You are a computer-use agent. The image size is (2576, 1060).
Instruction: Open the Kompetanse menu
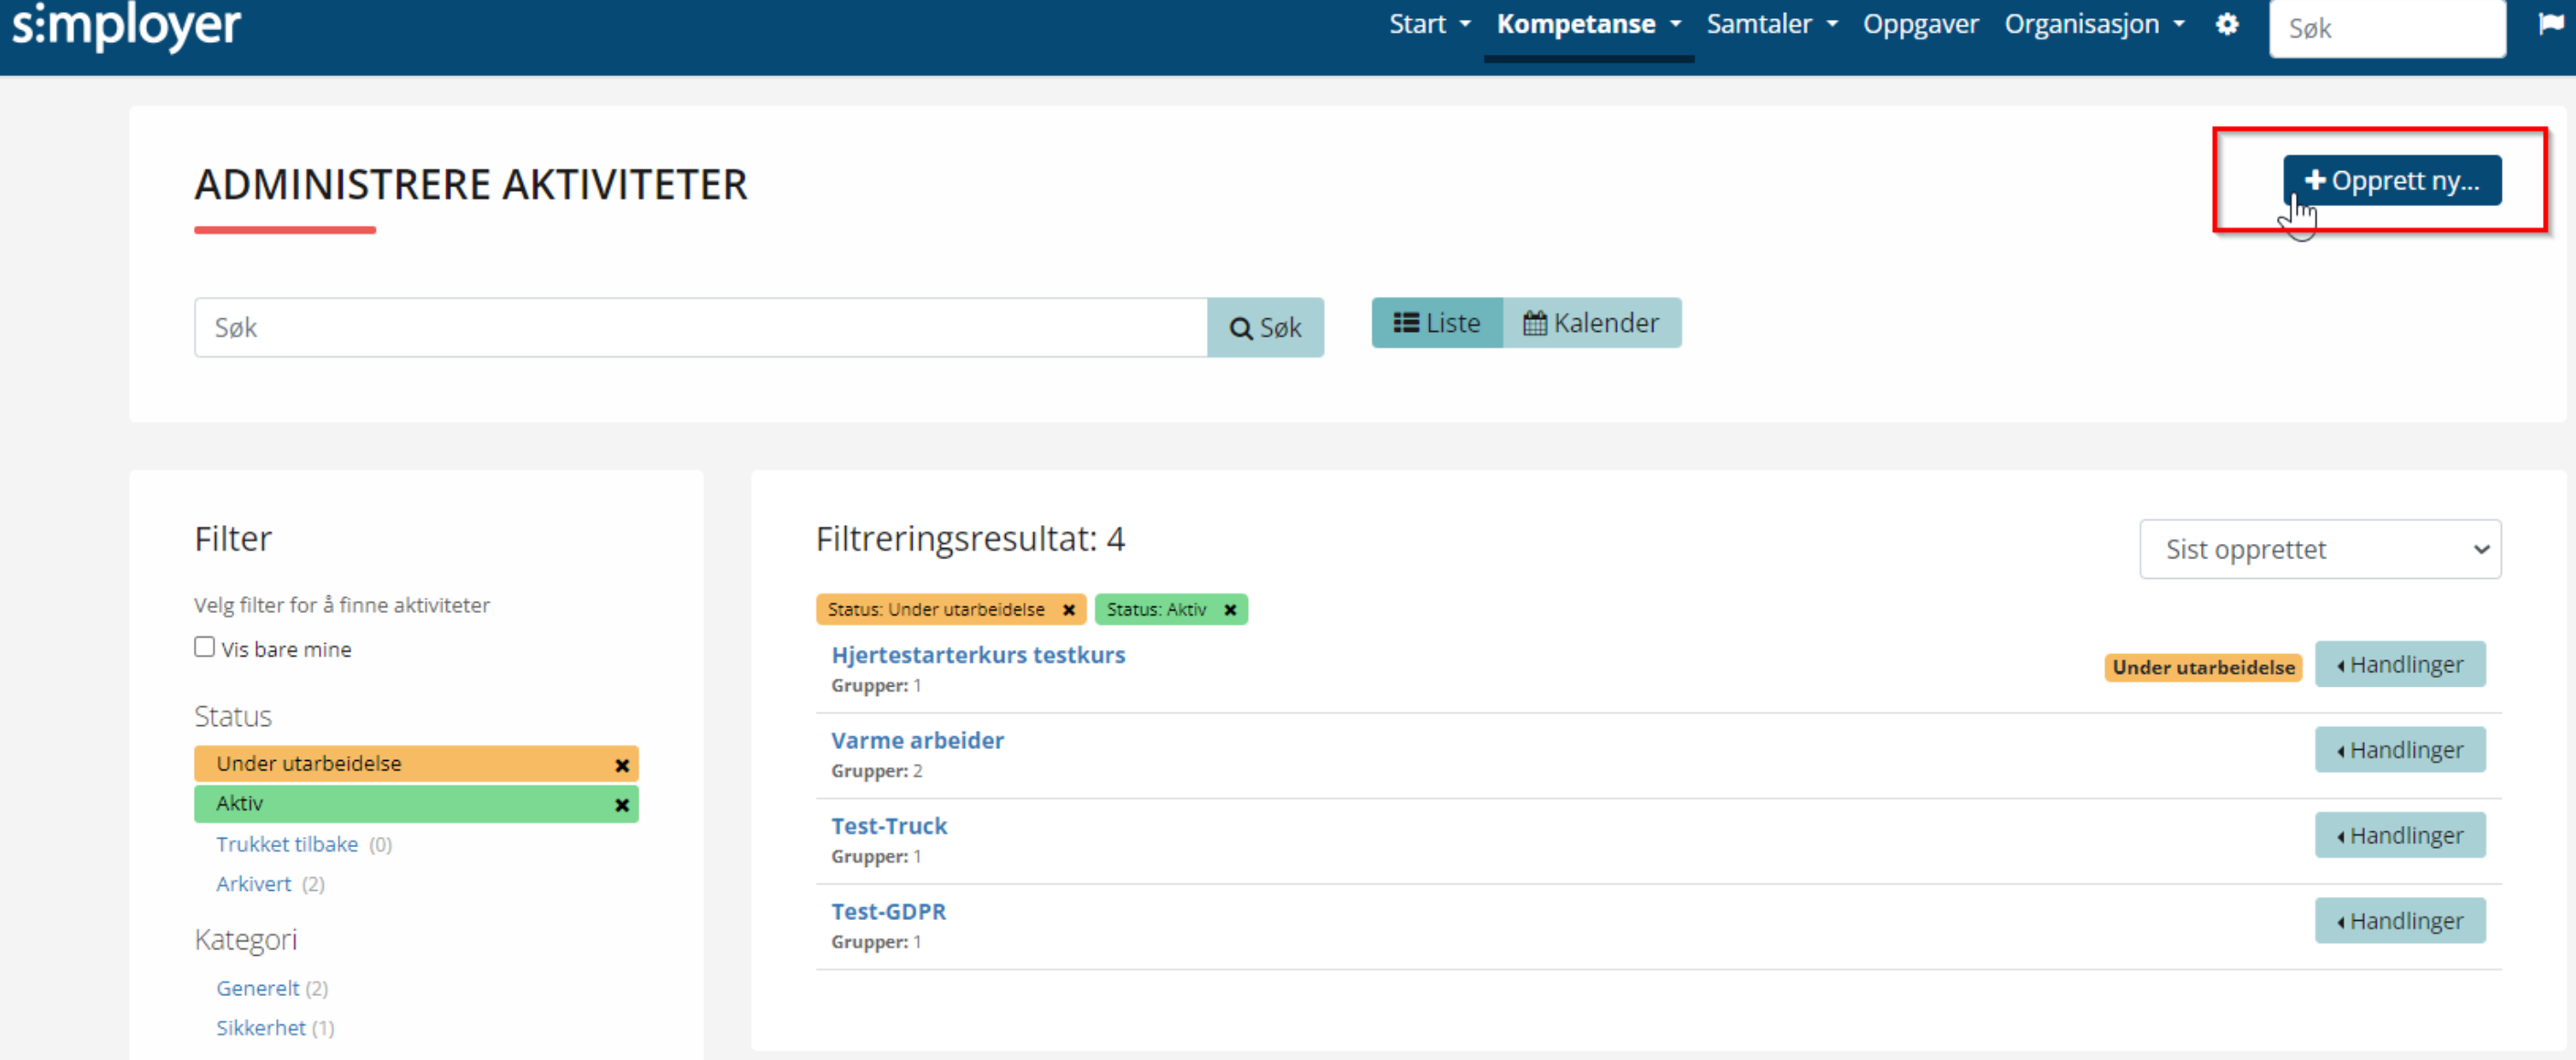point(1588,24)
